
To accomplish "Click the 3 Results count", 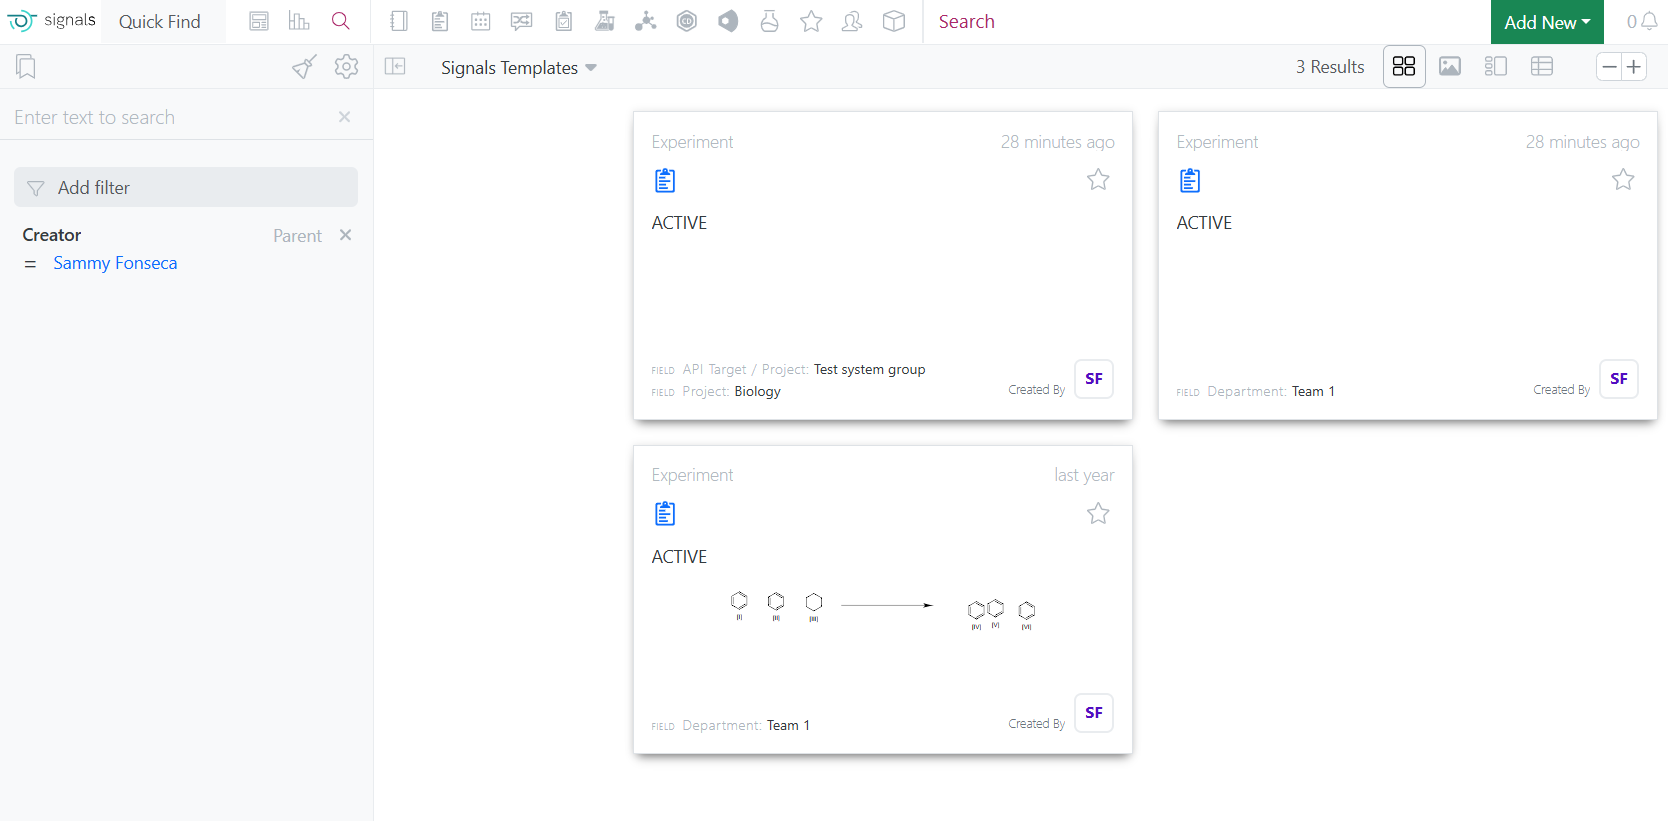I will click(1330, 67).
